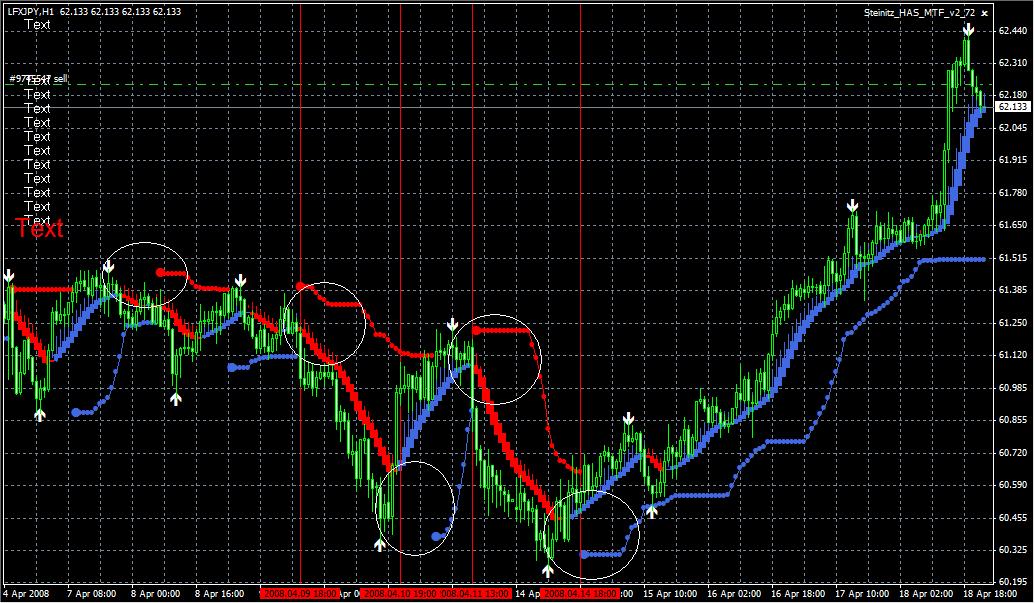Click the LFXJPY,H1 chart symbol title
This screenshot has width=1035, height=603.
tap(30, 11)
